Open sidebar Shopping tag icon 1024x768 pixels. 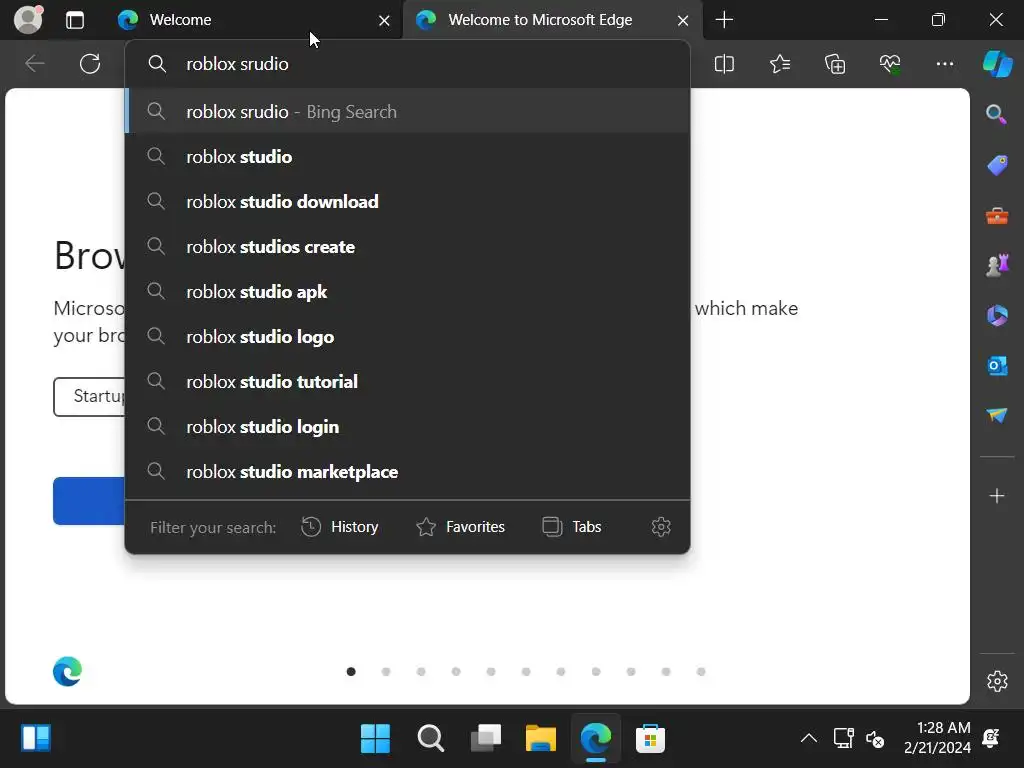tap(997, 165)
